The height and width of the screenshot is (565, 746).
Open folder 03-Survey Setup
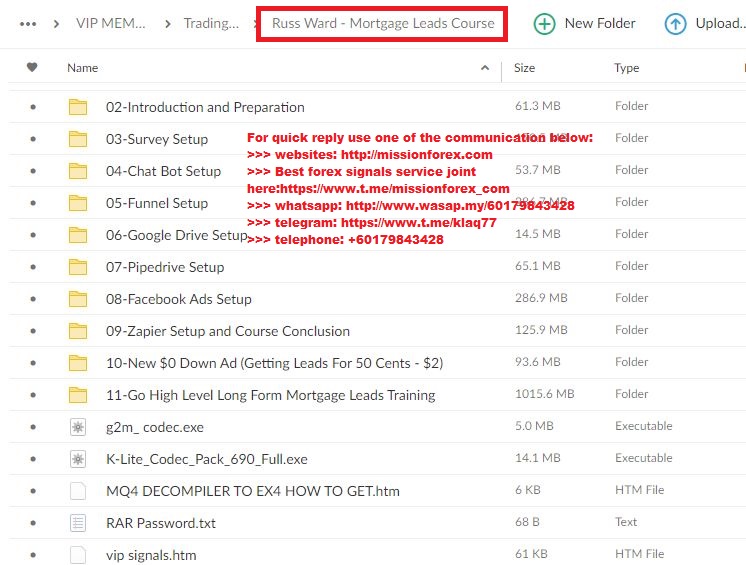157,139
